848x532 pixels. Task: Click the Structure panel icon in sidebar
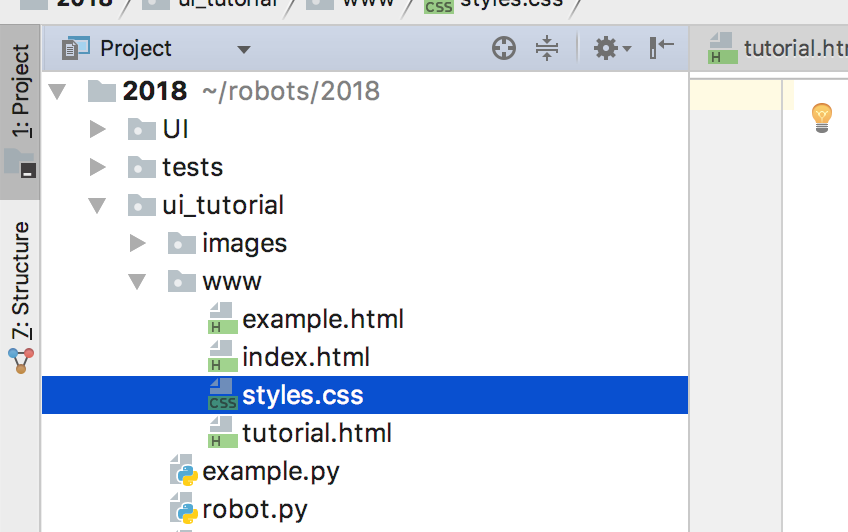point(21,361)
